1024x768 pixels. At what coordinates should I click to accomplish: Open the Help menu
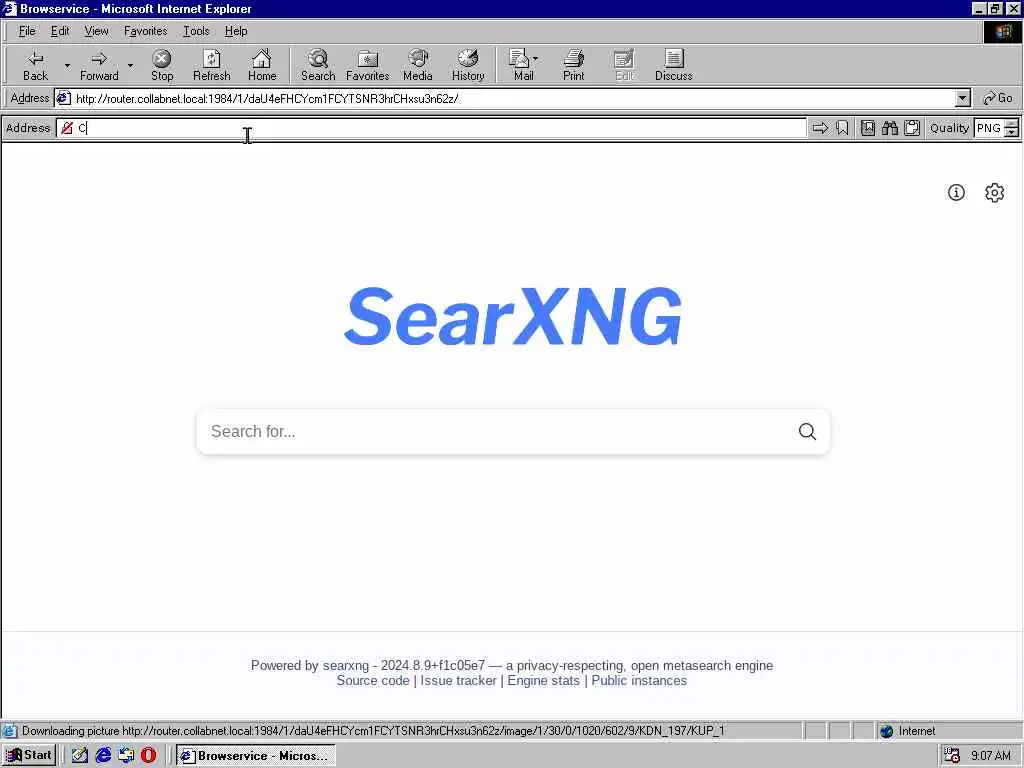pyautogui.click(x=236, y=31)
